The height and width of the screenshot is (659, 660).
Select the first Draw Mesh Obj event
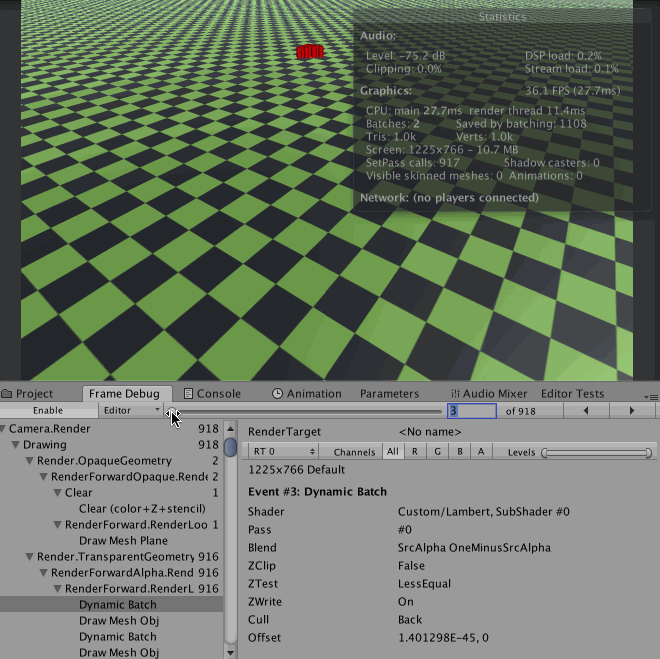tap(111, 621)
